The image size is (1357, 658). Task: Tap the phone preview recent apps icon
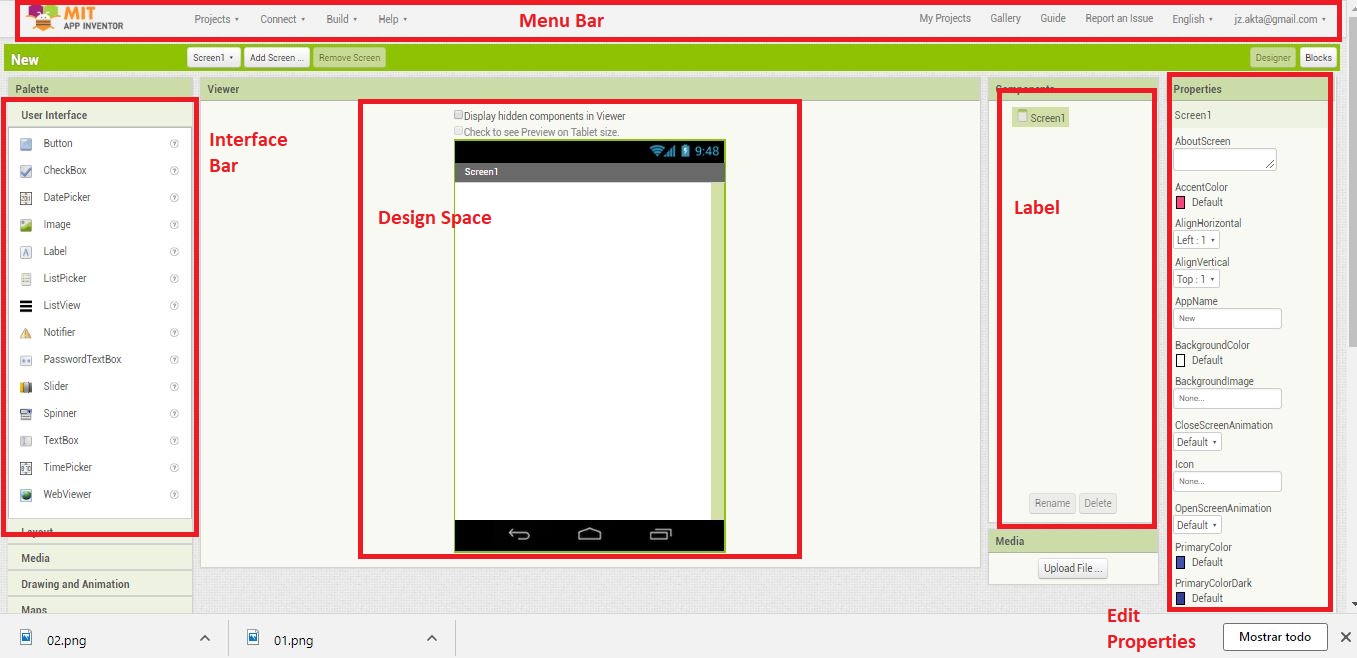[661, 535]
